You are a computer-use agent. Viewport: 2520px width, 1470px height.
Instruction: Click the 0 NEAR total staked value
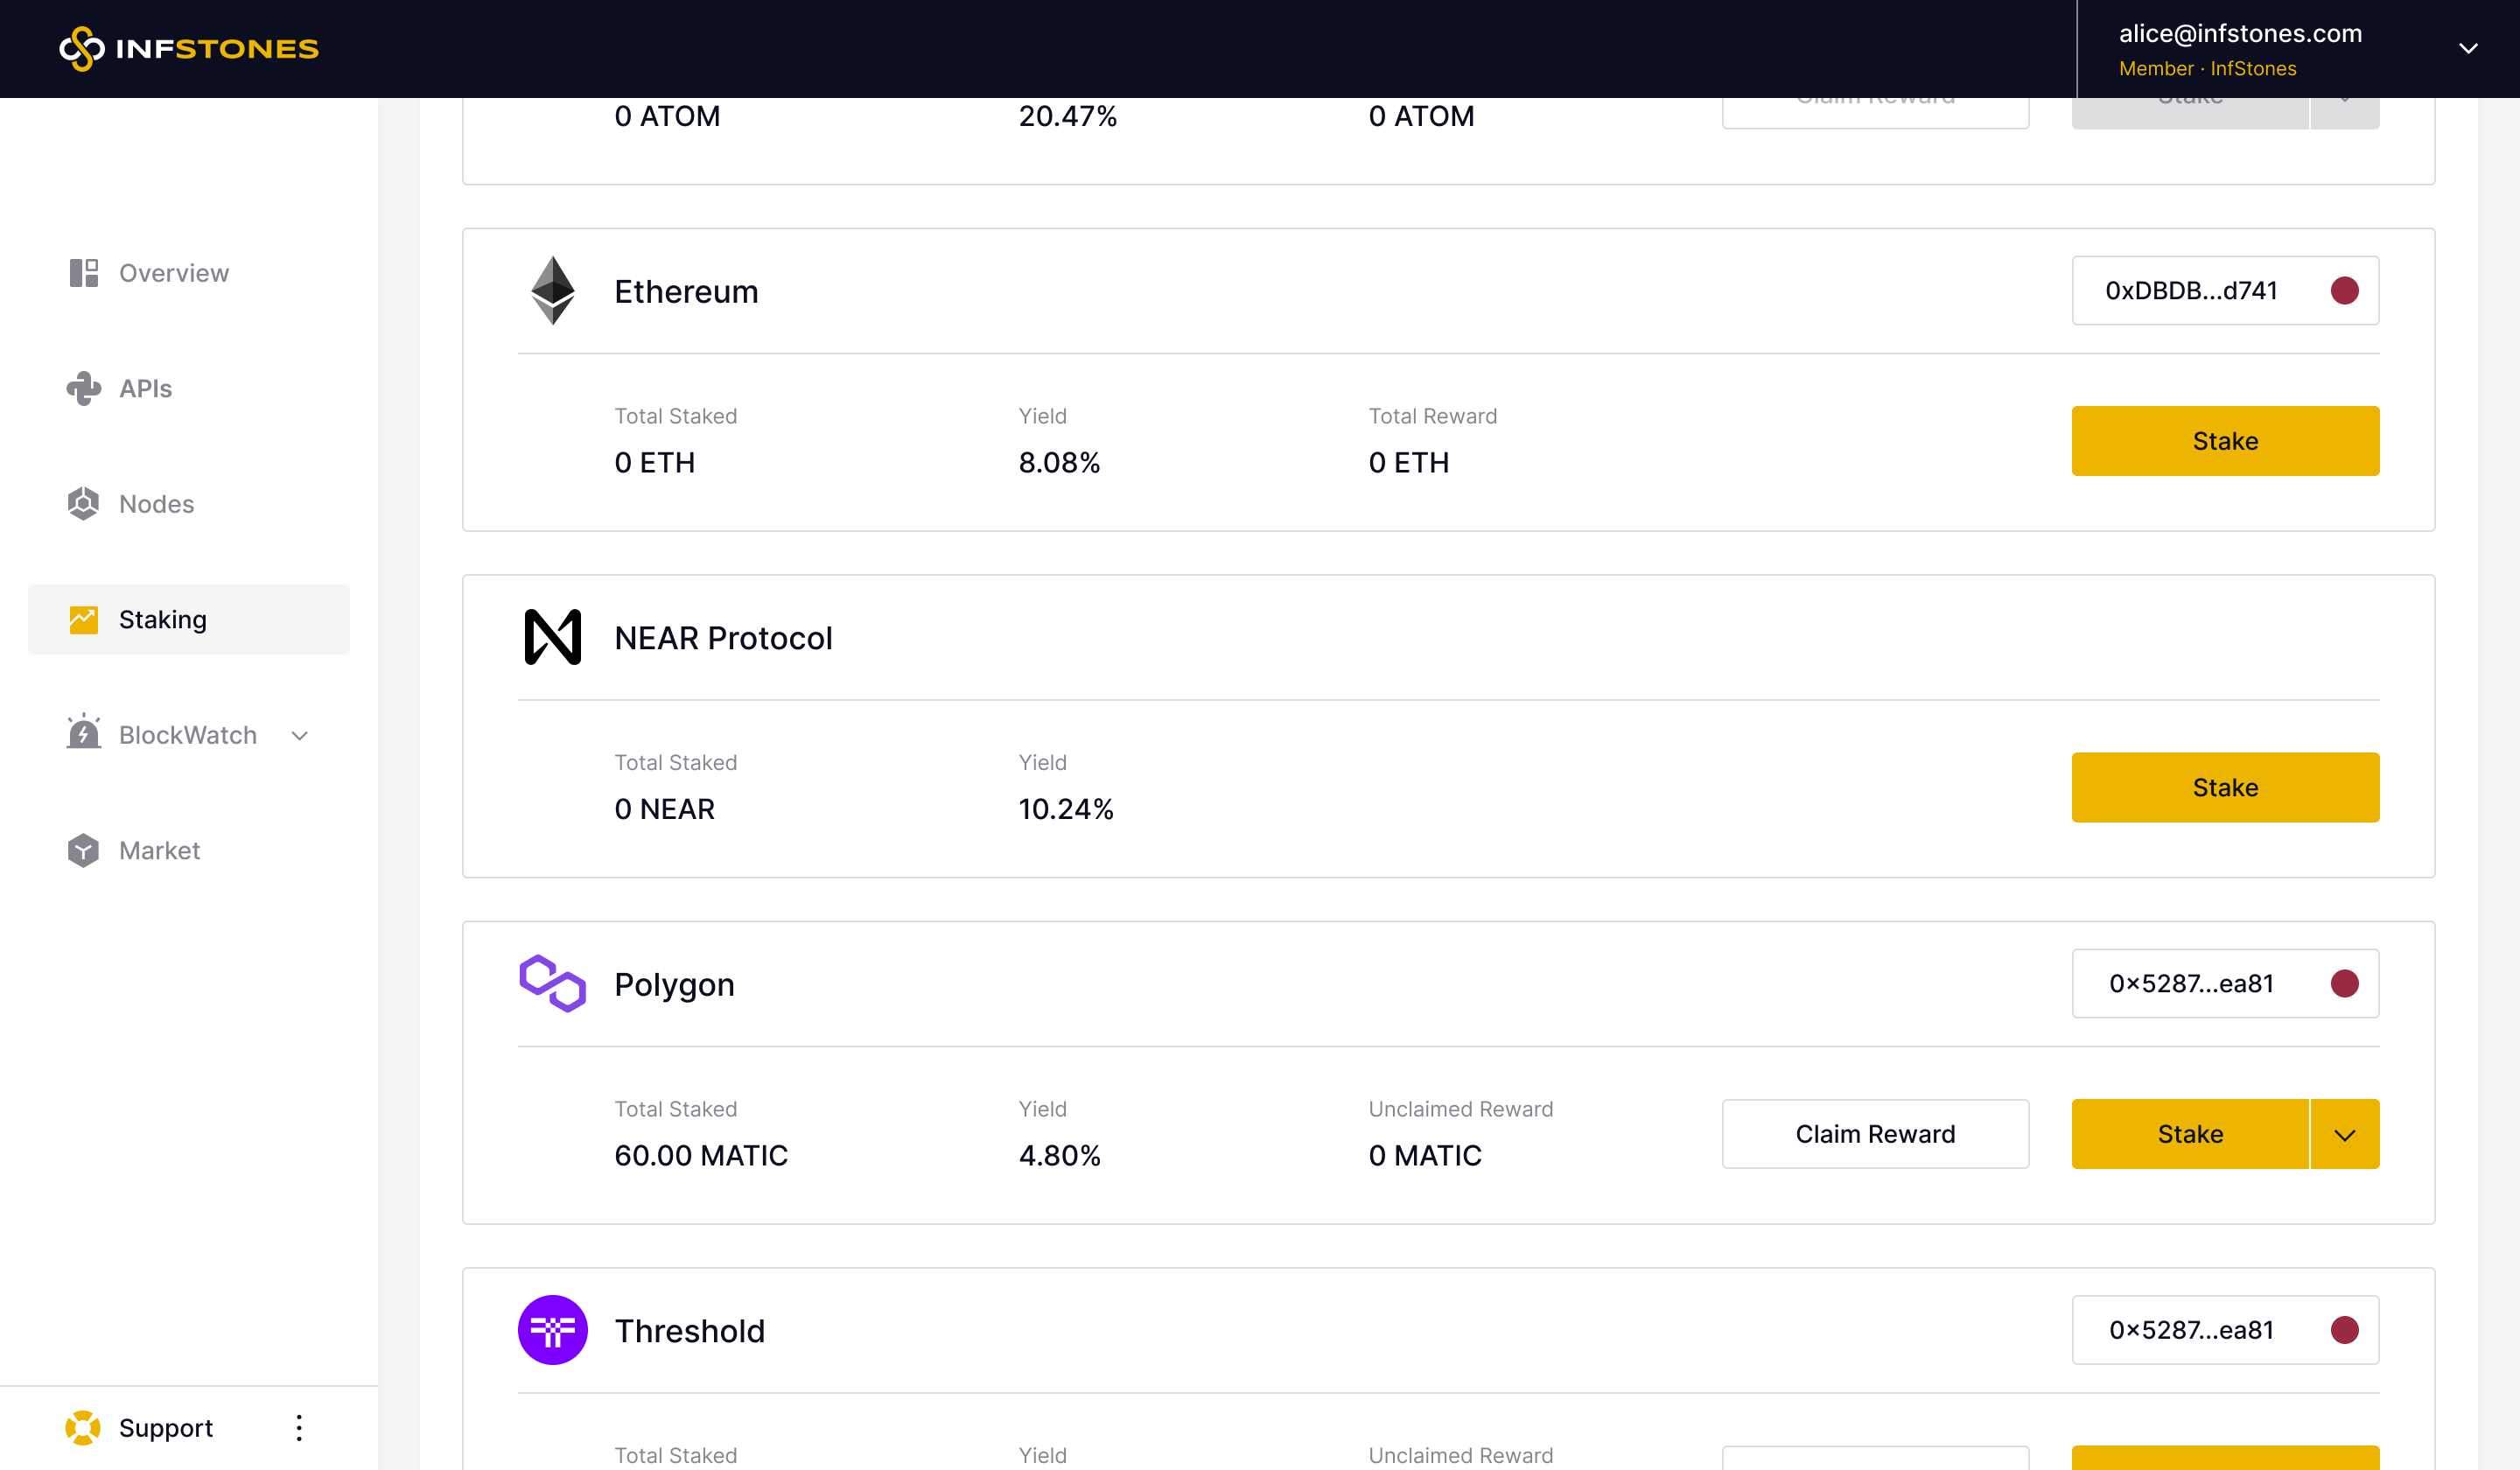click(664, 808)
